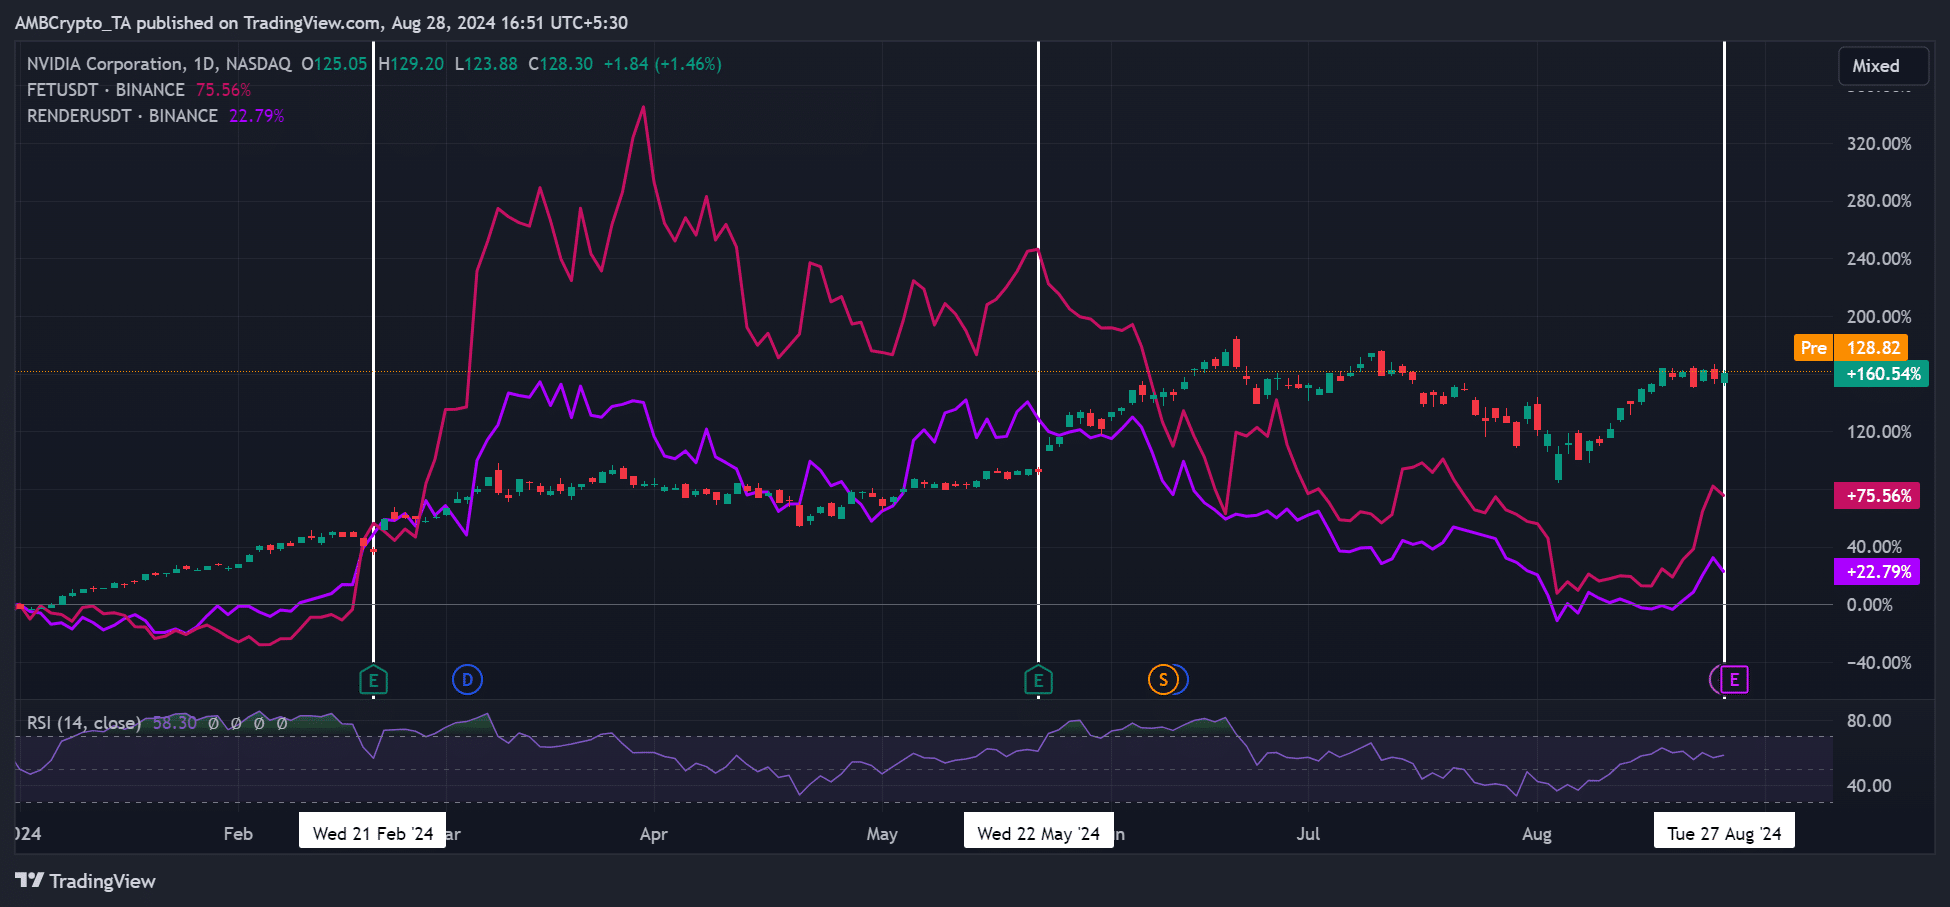Click the Tue 27 Aug '24 date label
The height and width of the screenshot is (907, 1950).
tap(1724, 833)
